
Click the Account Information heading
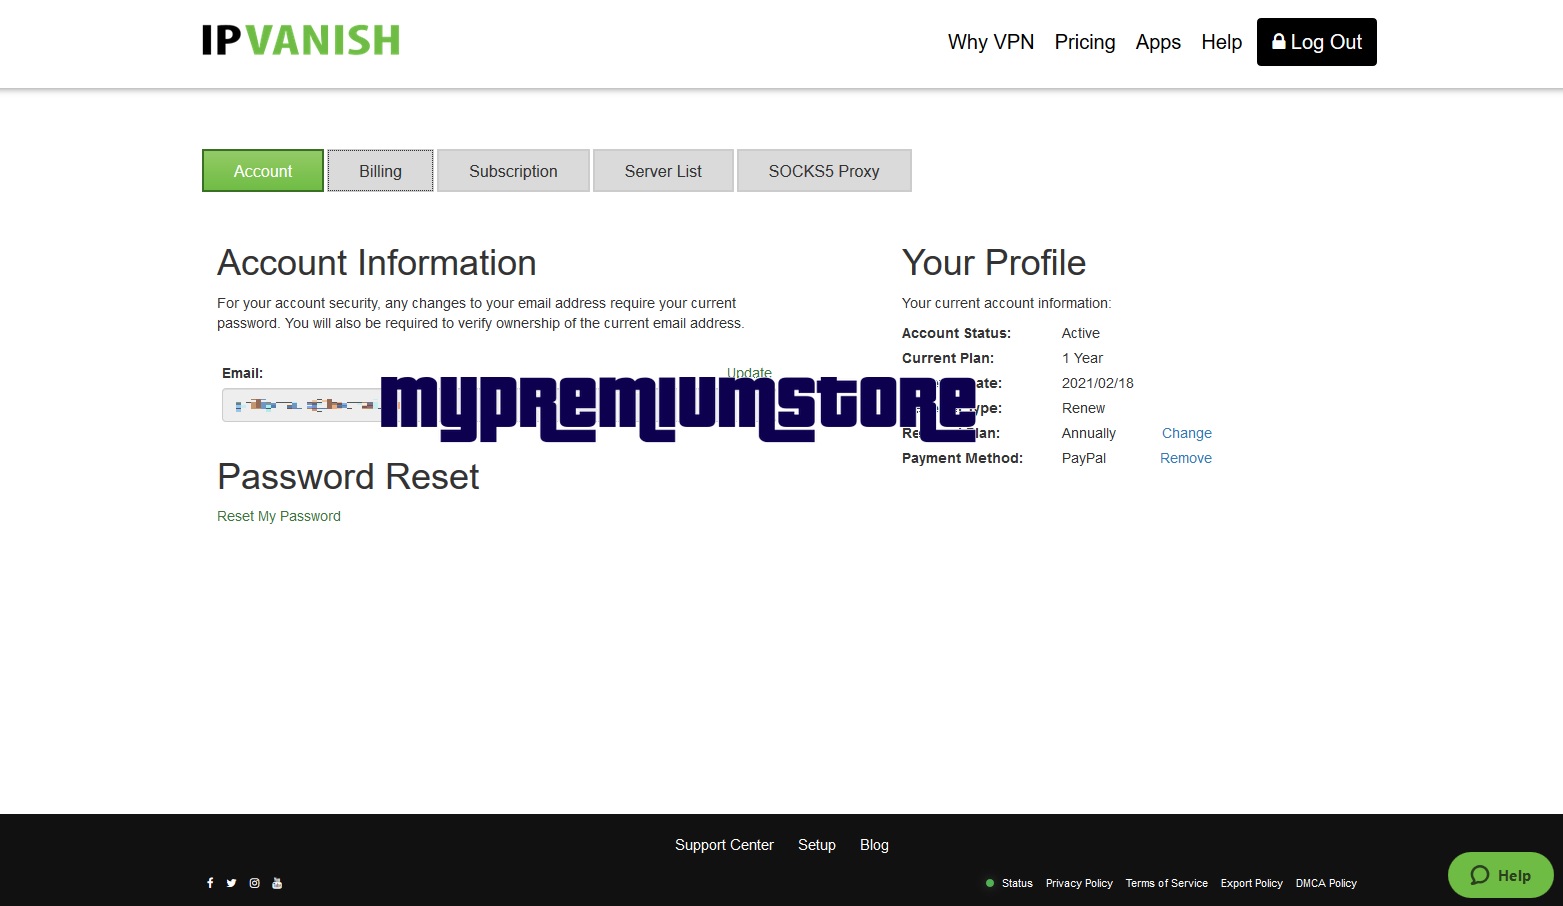tap(377, 263)
